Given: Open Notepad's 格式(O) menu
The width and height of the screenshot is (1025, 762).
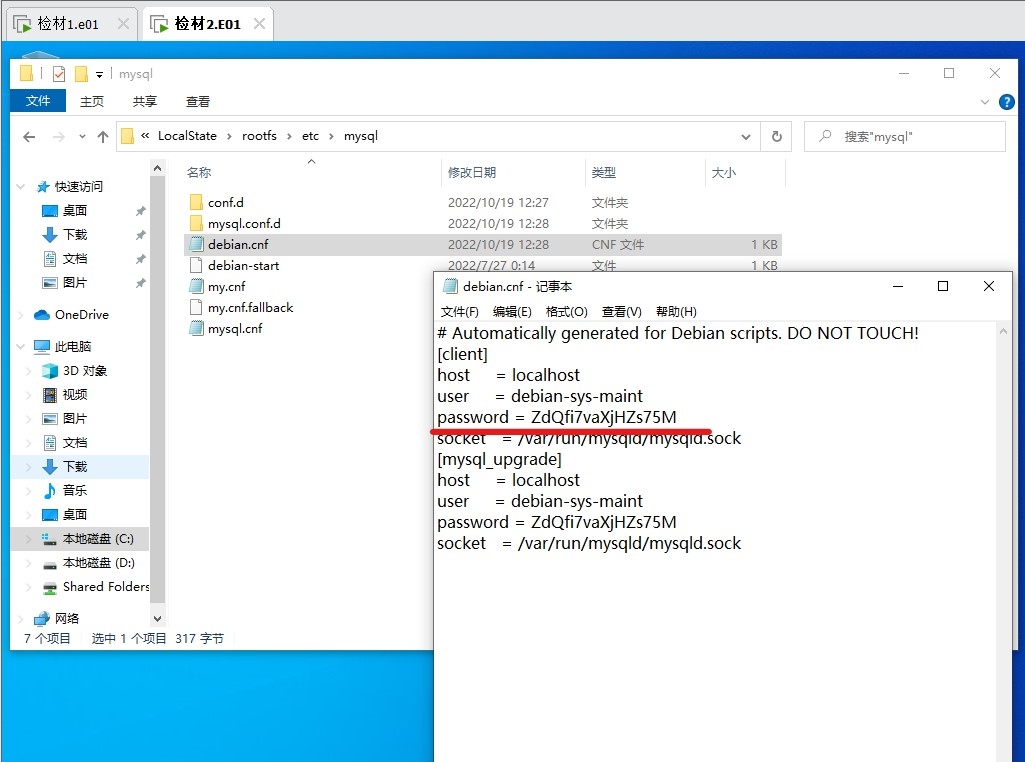Looking at the screenshot, I should coord(566,312).
